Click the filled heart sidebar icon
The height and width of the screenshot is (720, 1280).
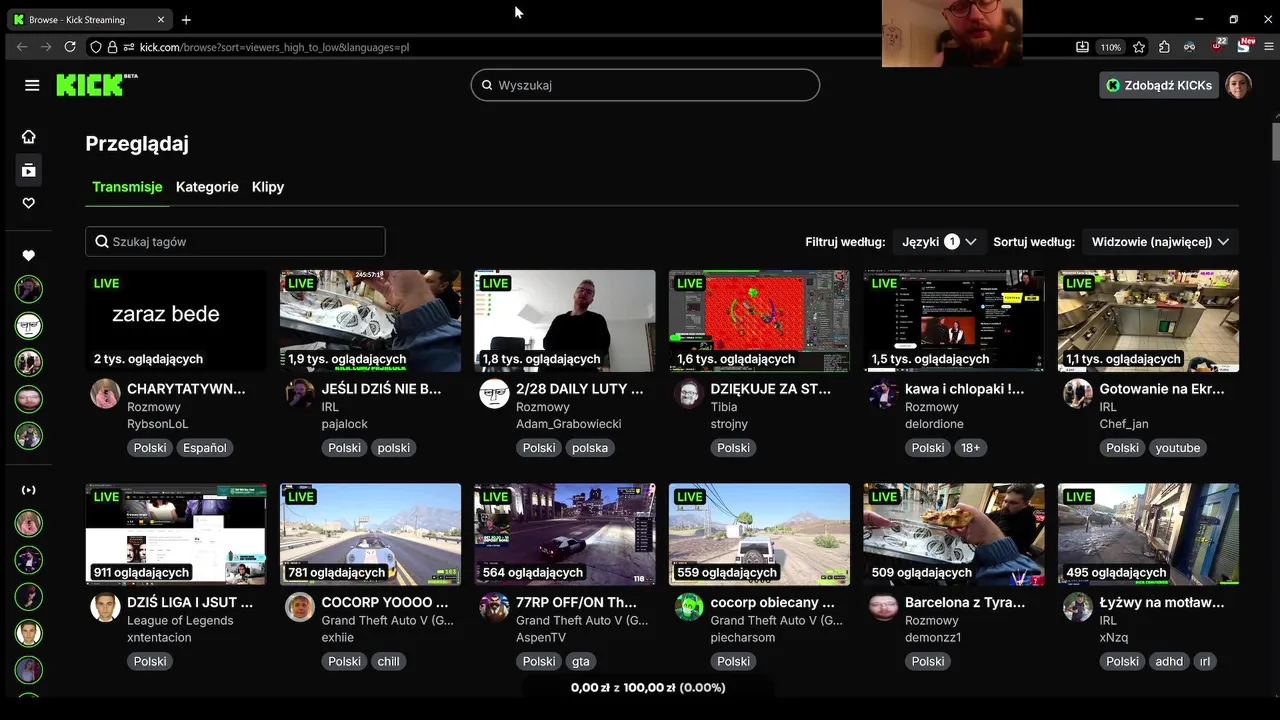29,256
